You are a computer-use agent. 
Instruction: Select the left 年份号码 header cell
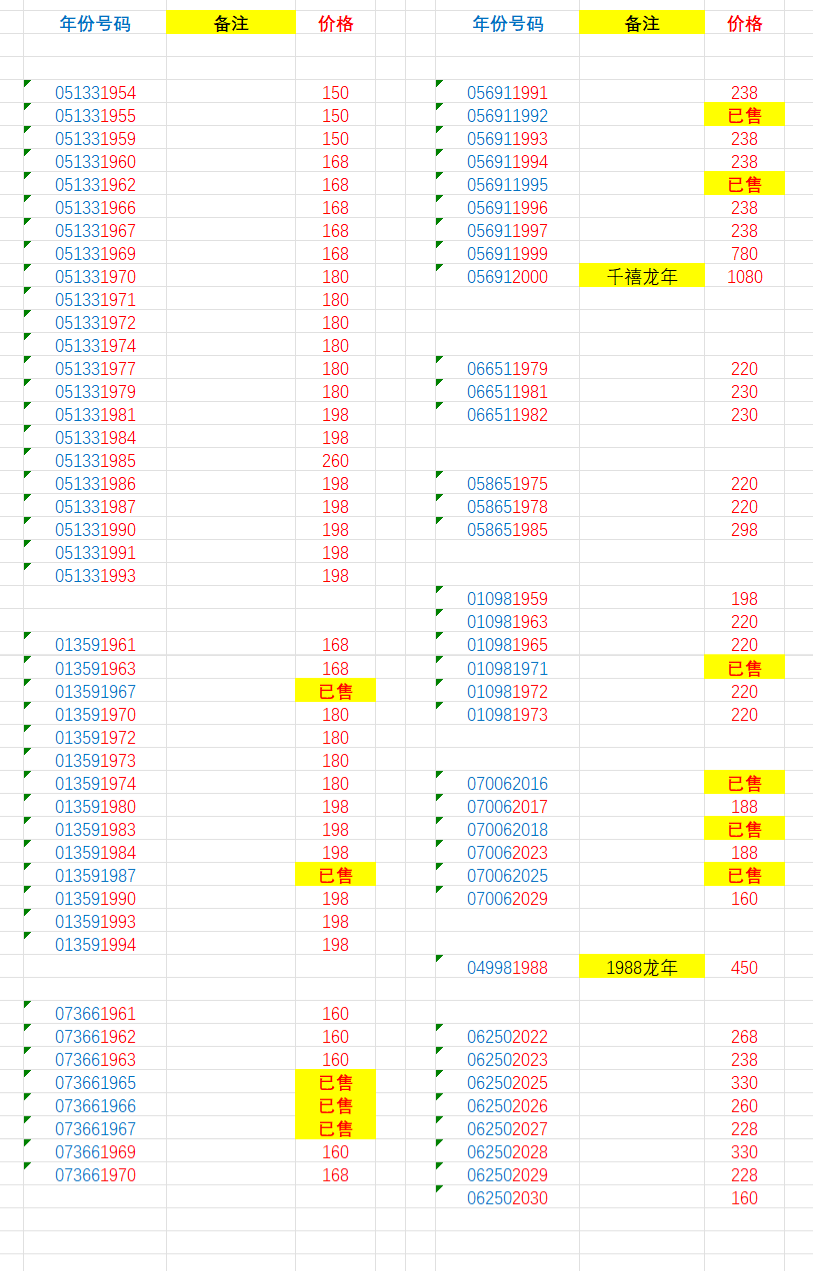(x=95, y=24)
